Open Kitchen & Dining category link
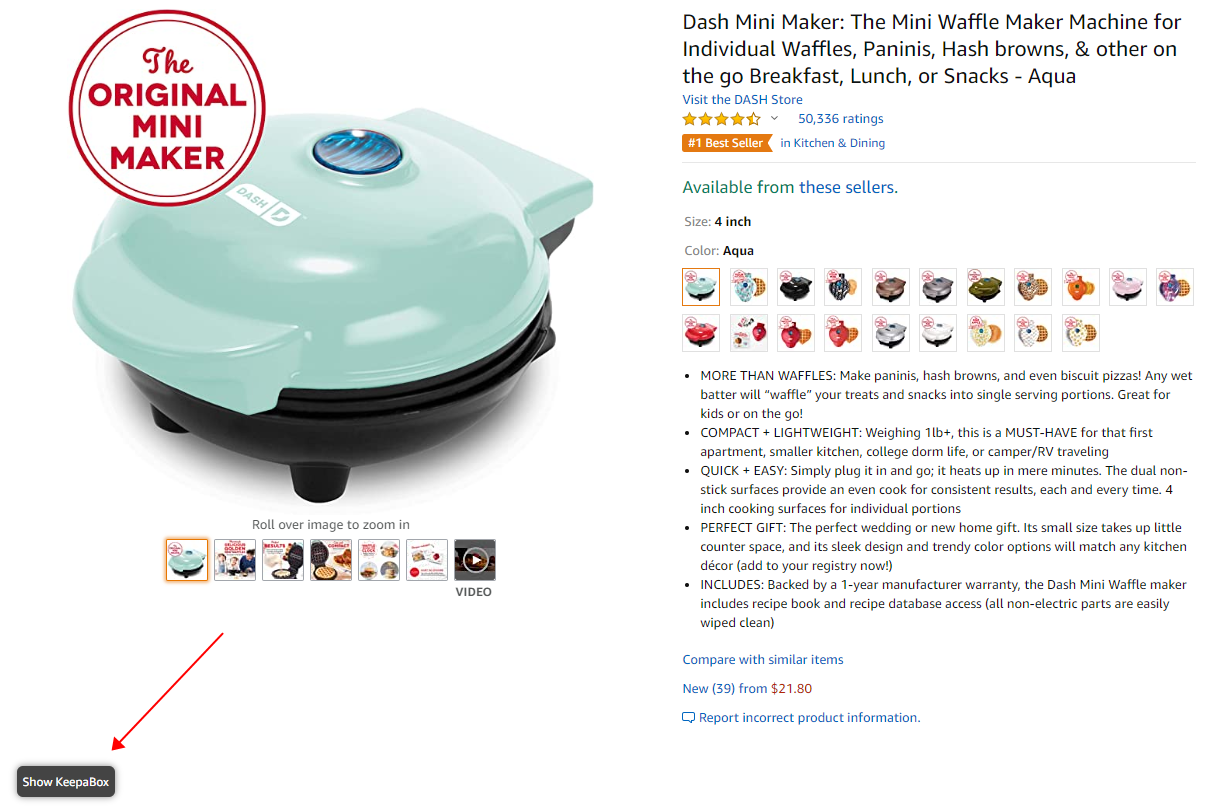Screen dimensions: 1219x806 [839, 143]
